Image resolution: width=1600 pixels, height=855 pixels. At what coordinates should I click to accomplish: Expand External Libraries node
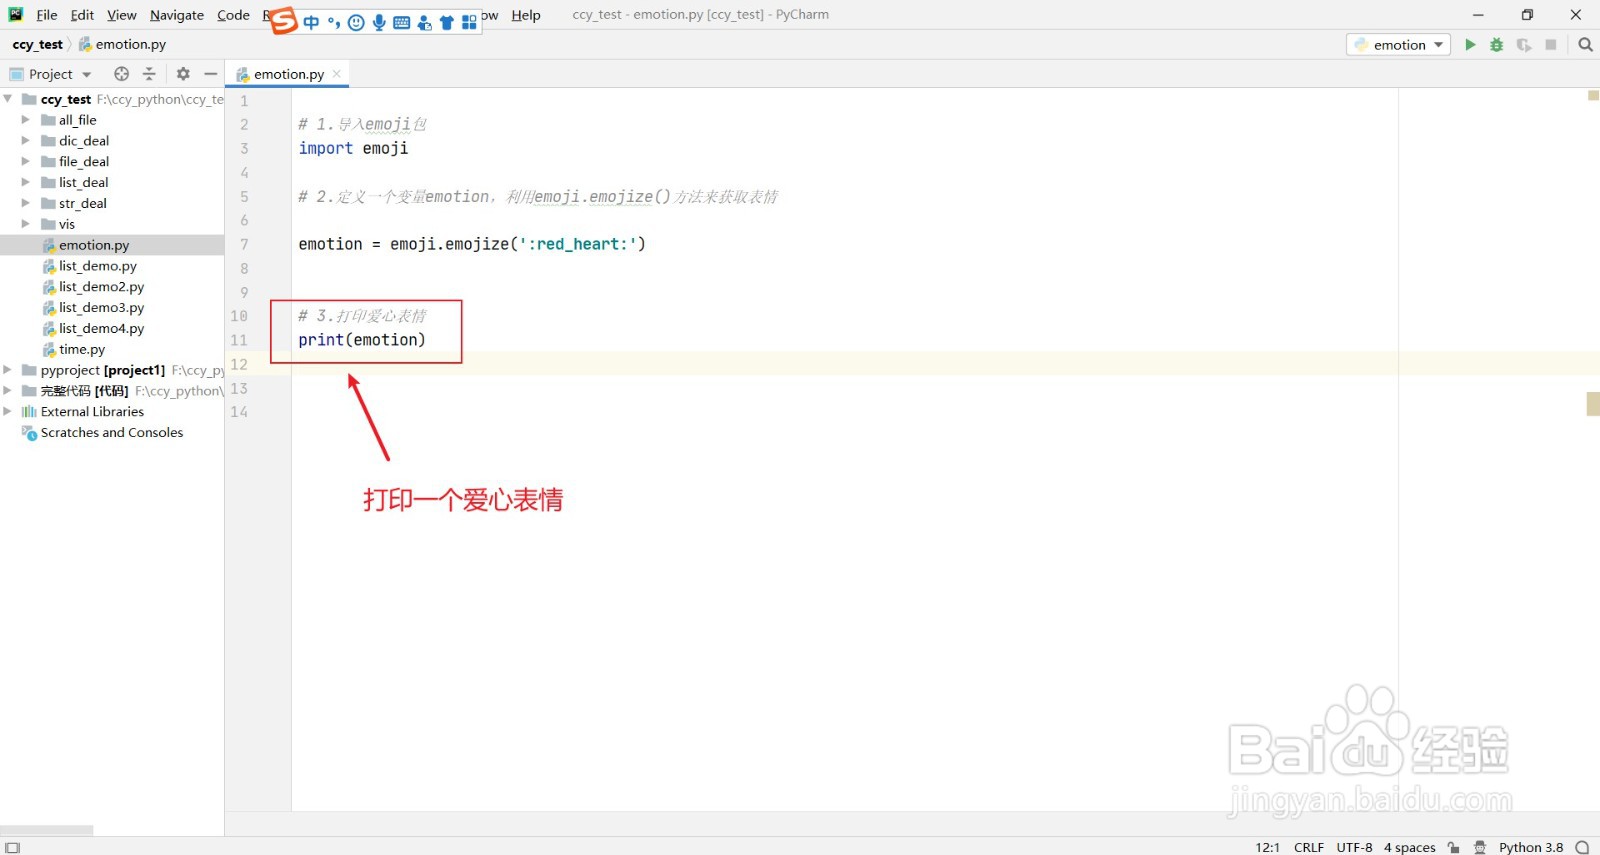pos(8,412)
